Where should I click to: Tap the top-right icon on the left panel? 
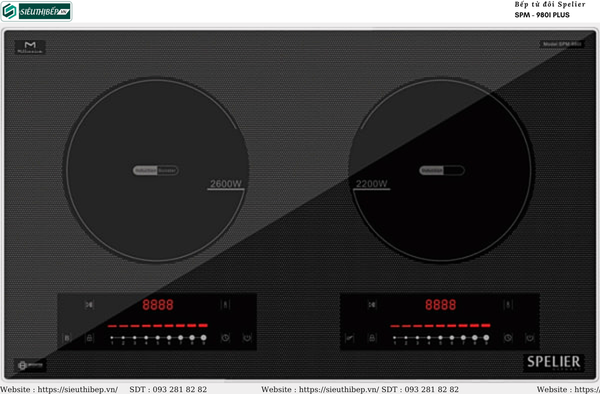pos(225,304)
